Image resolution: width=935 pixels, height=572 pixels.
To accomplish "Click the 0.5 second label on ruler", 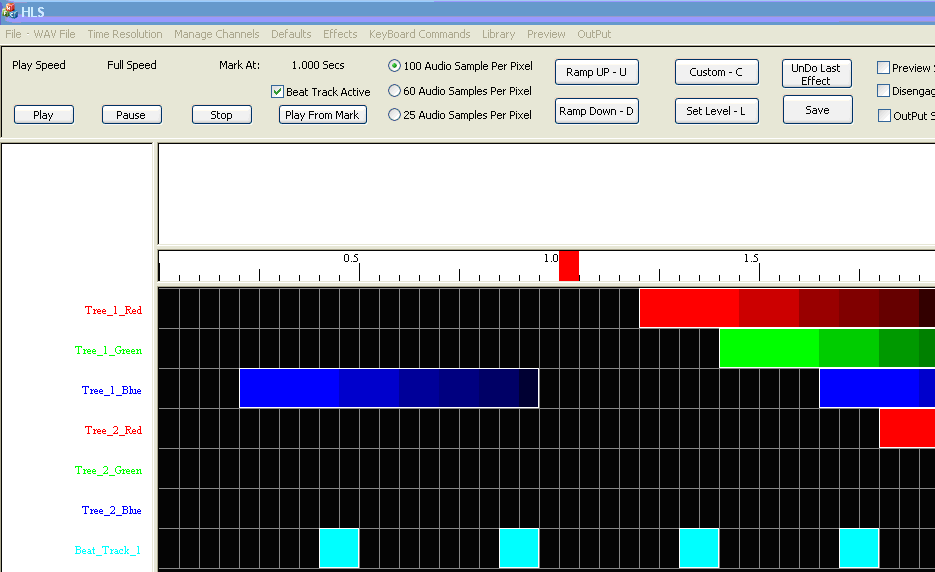I will tap(351, 258).
